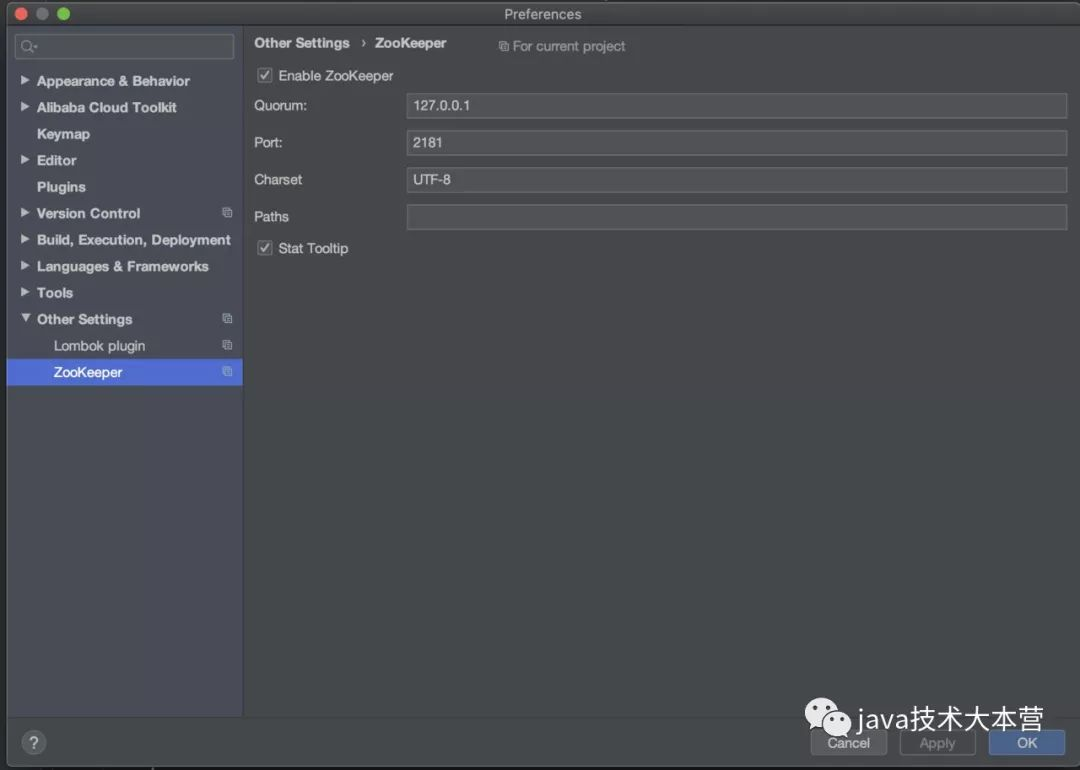Click the search magnifier icon in sidebar

pos(28,46)
